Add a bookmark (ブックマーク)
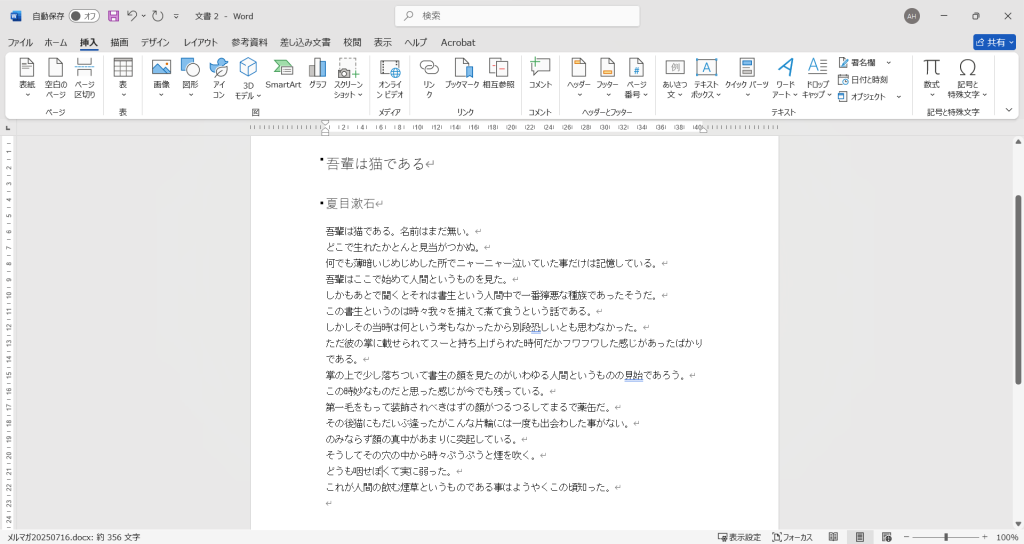Screen dimensions: 1024x544 pyautogui.click(x=462, y=74)
